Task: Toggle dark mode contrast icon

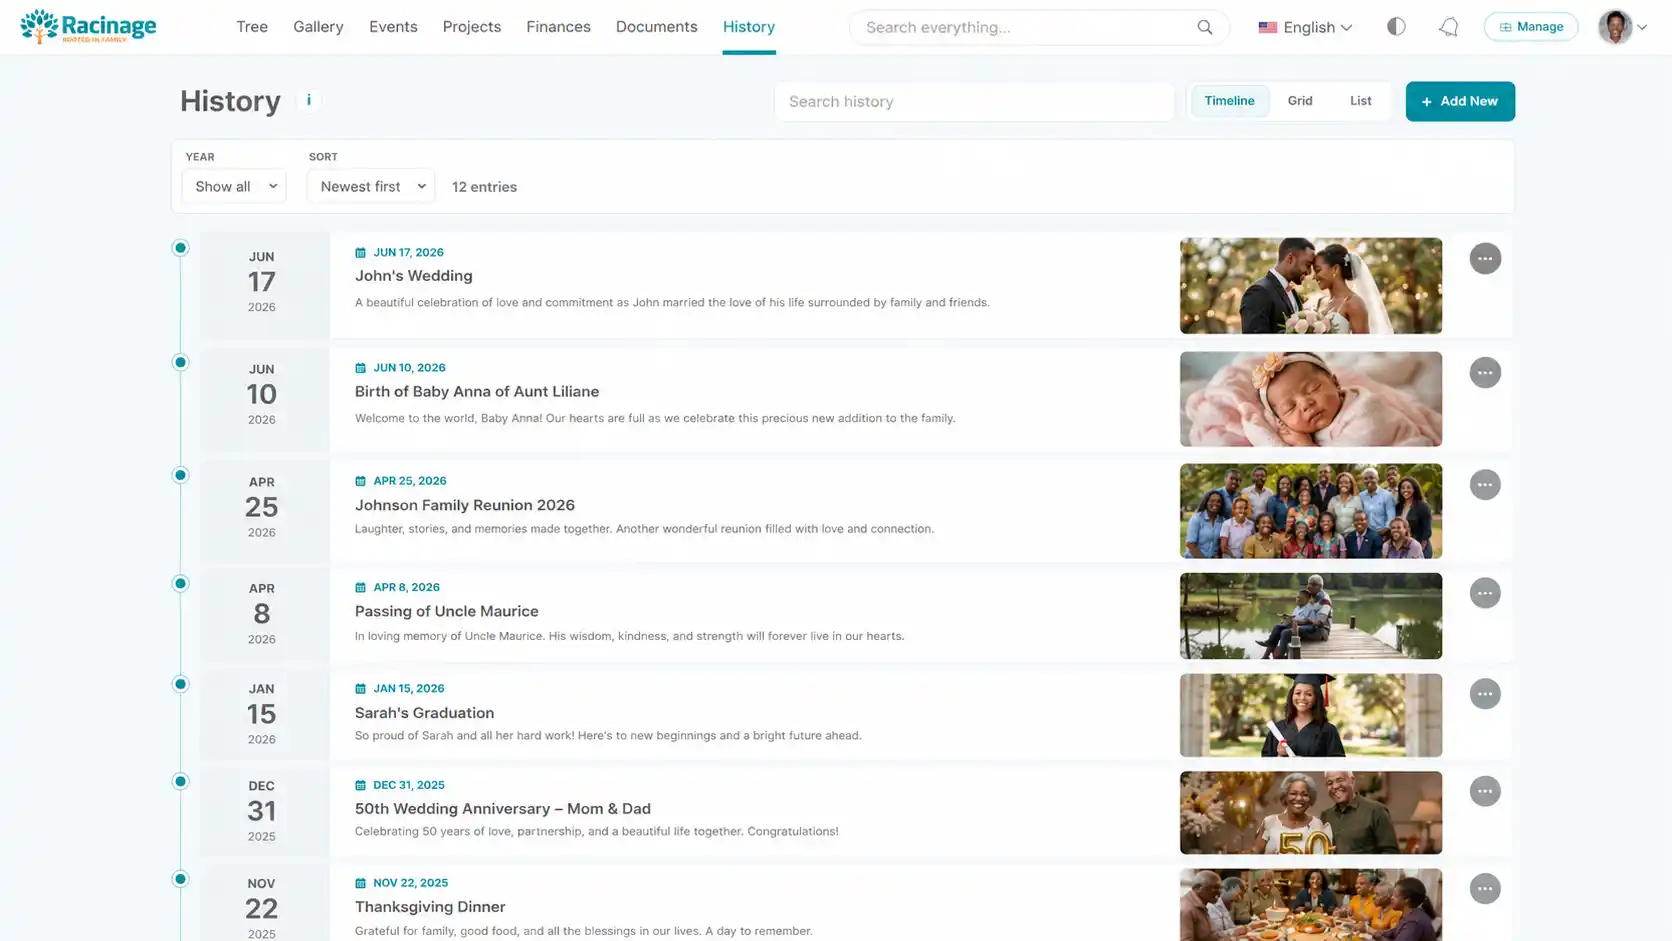Action: pos(1396,27)
